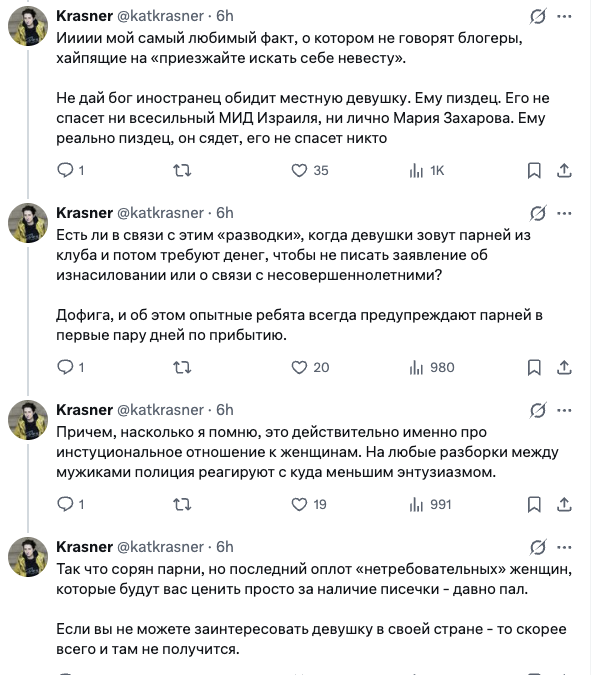Repost the first tweet in the thread
The image size is (595, 675).
point(182,170)
